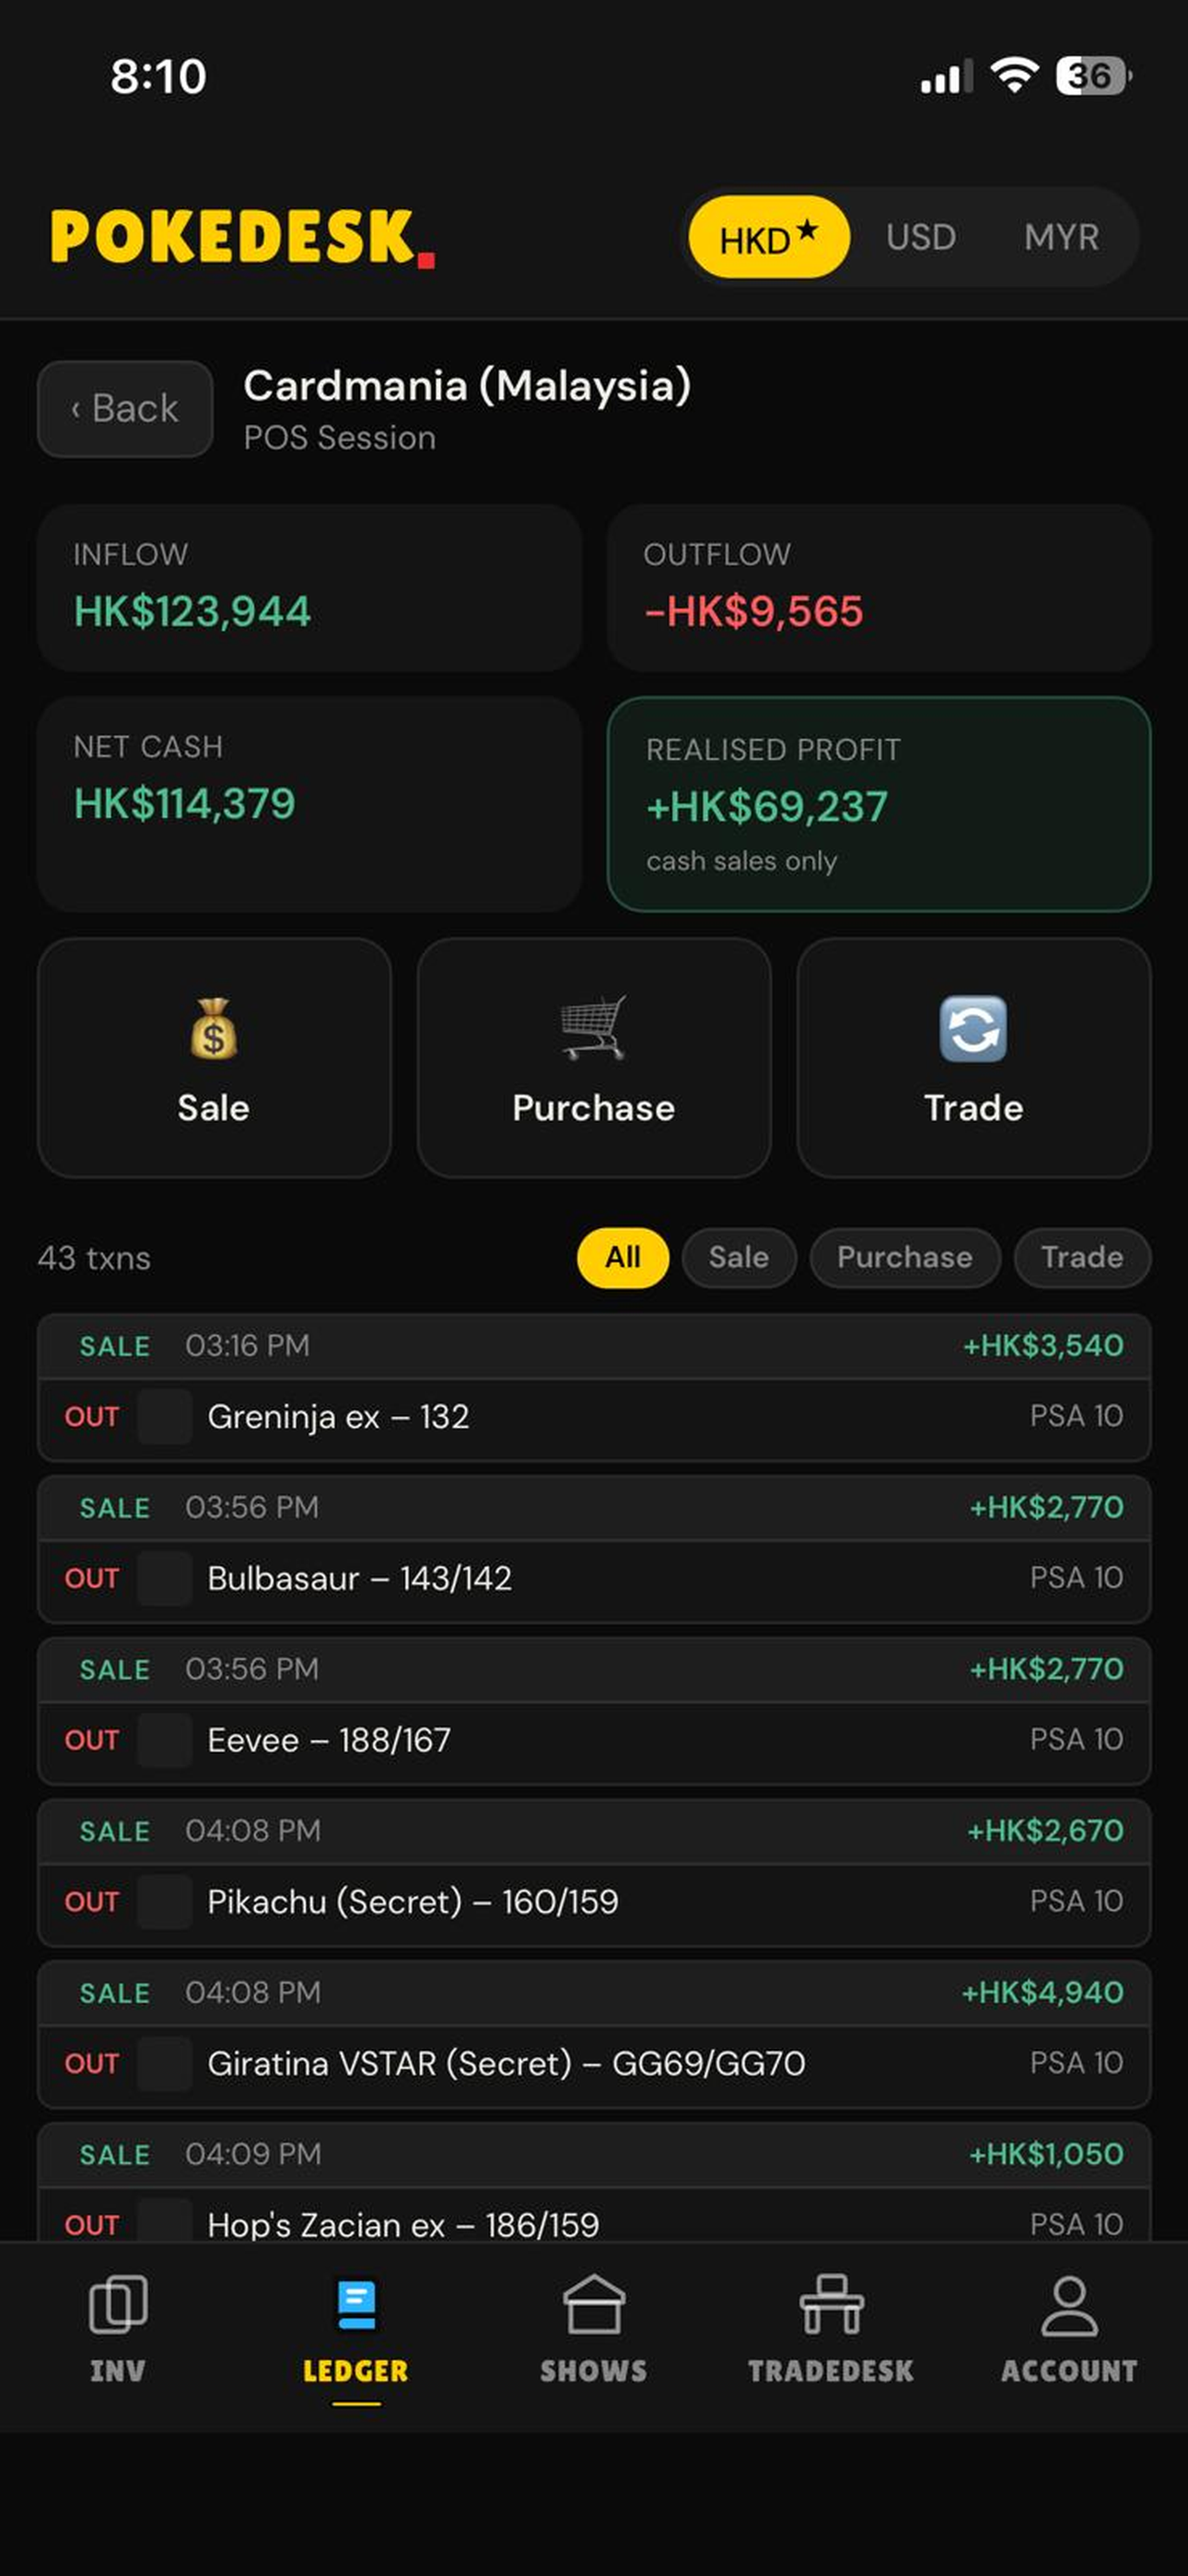Tap the shopping cart Purchase icon
This screenshot has height=2576, width=1188.
(x=593, y=1027)
